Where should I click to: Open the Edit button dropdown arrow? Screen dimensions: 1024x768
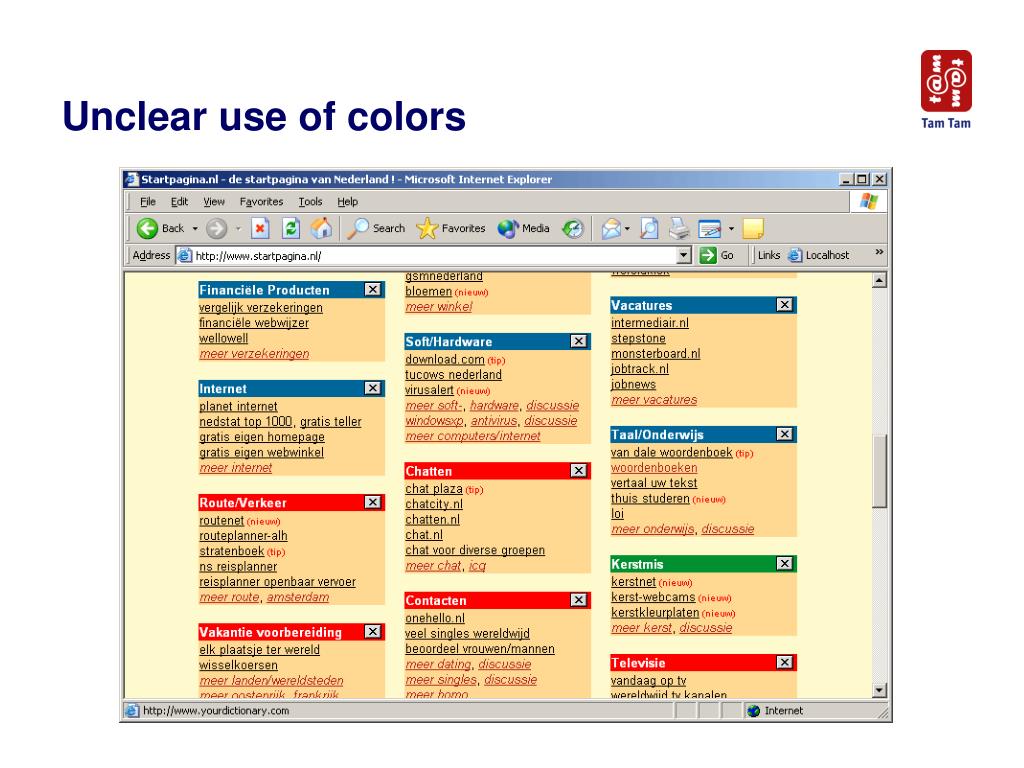point(731,229)
